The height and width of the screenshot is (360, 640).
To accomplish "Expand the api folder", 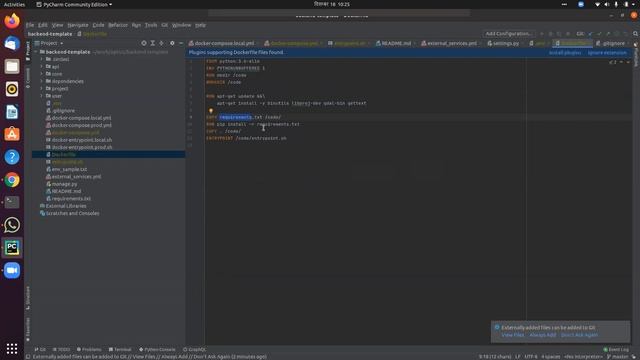I will 42,67.
